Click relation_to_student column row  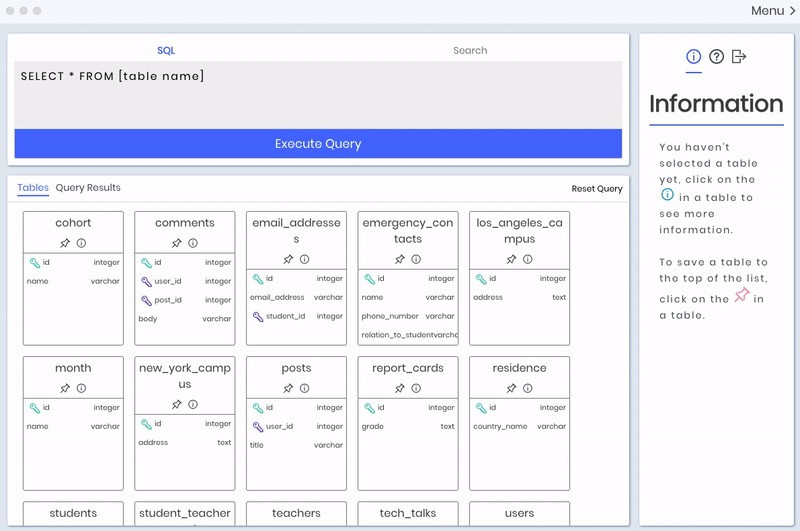[x=408, y=335]
